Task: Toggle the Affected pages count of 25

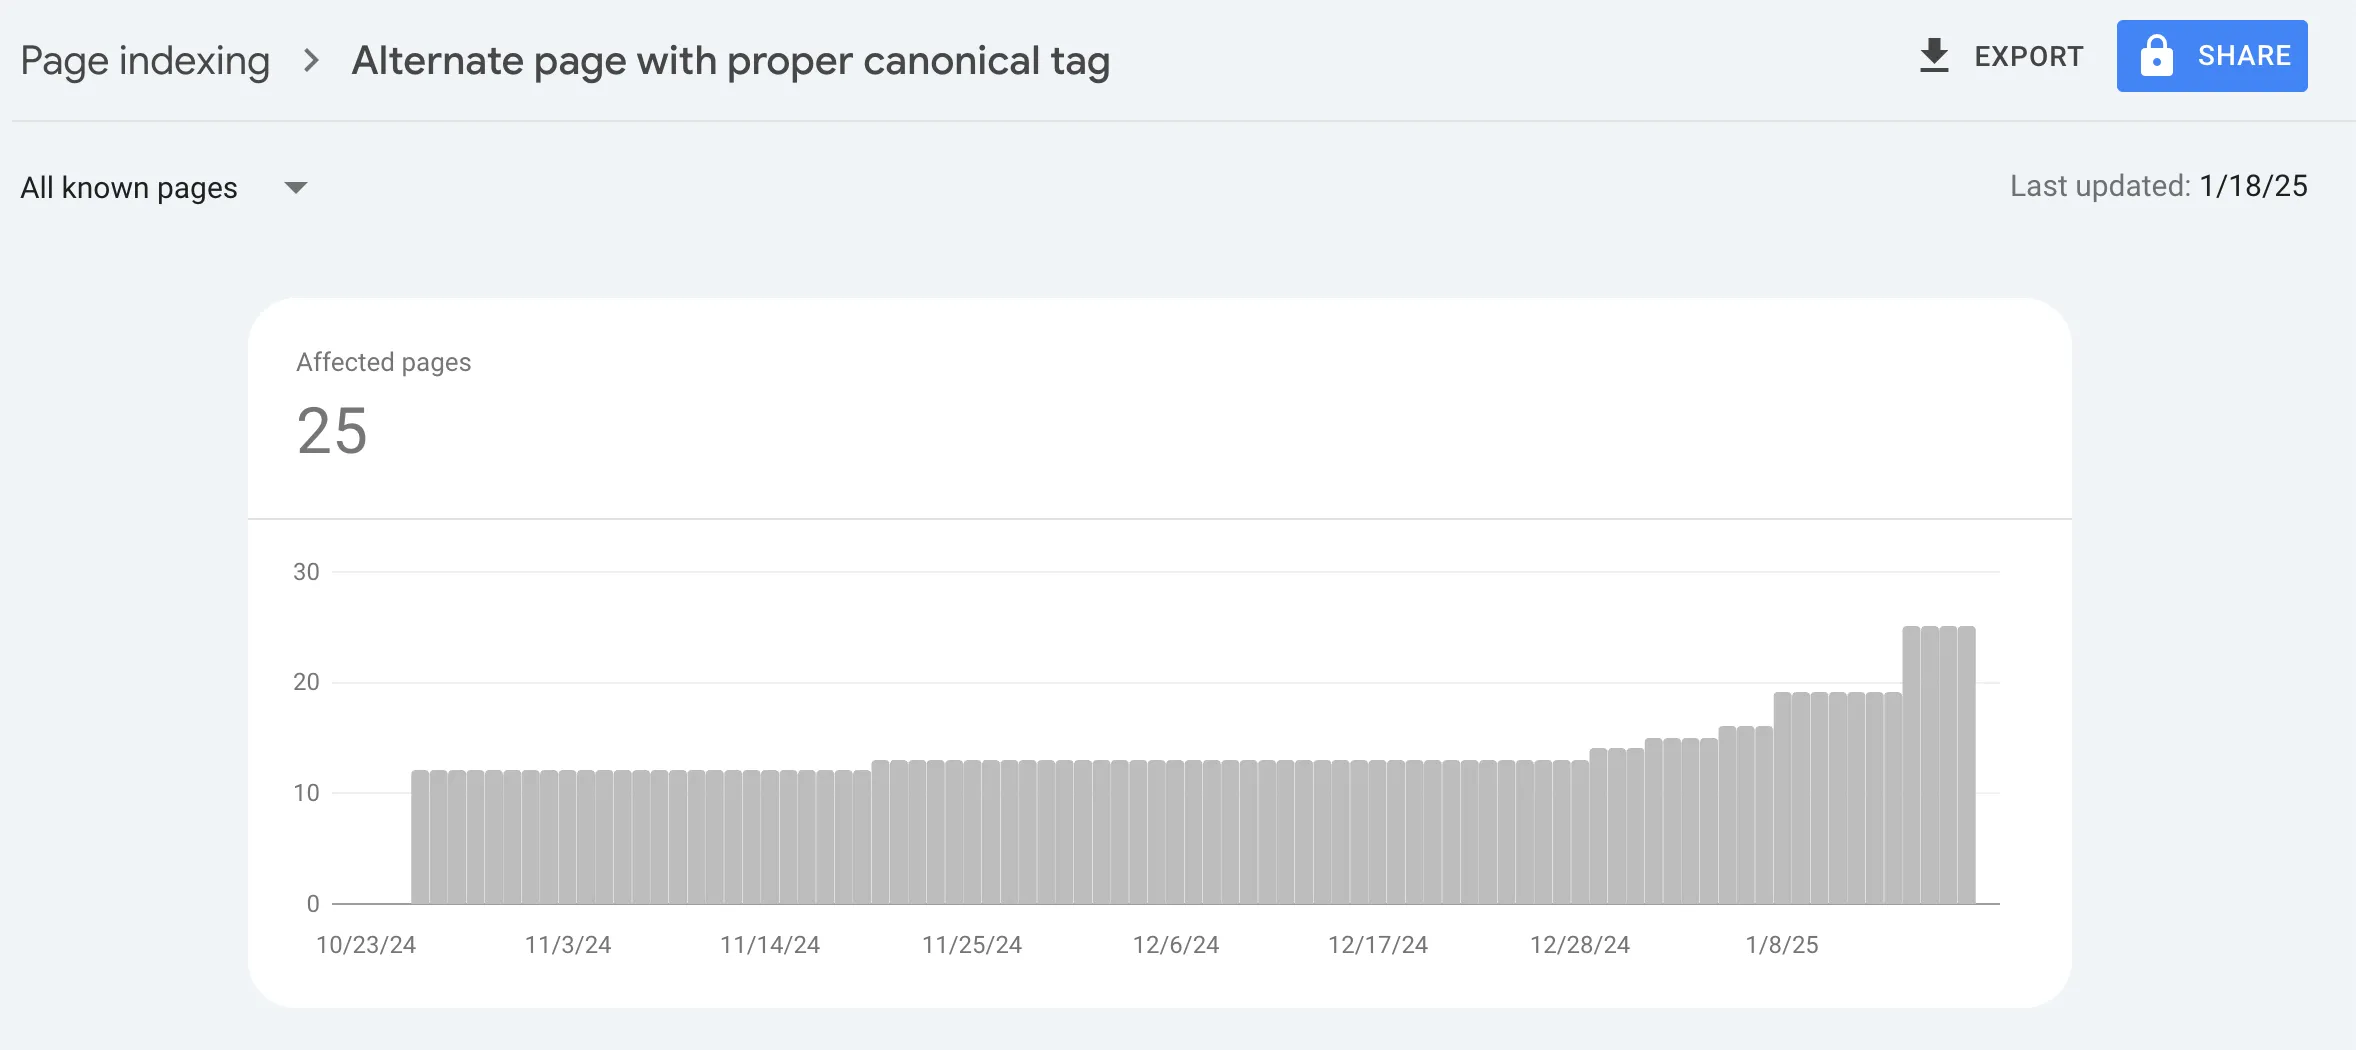Action: 331,432
